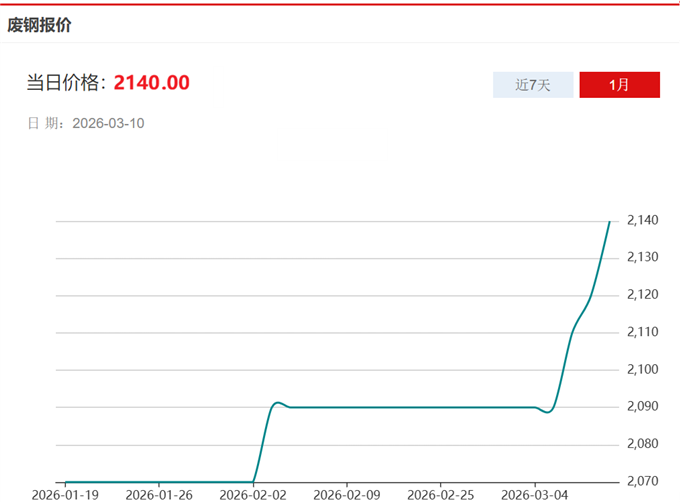680x502 pixels.
Task: Click the red 2140.00 price value
Action: (151, 83)
